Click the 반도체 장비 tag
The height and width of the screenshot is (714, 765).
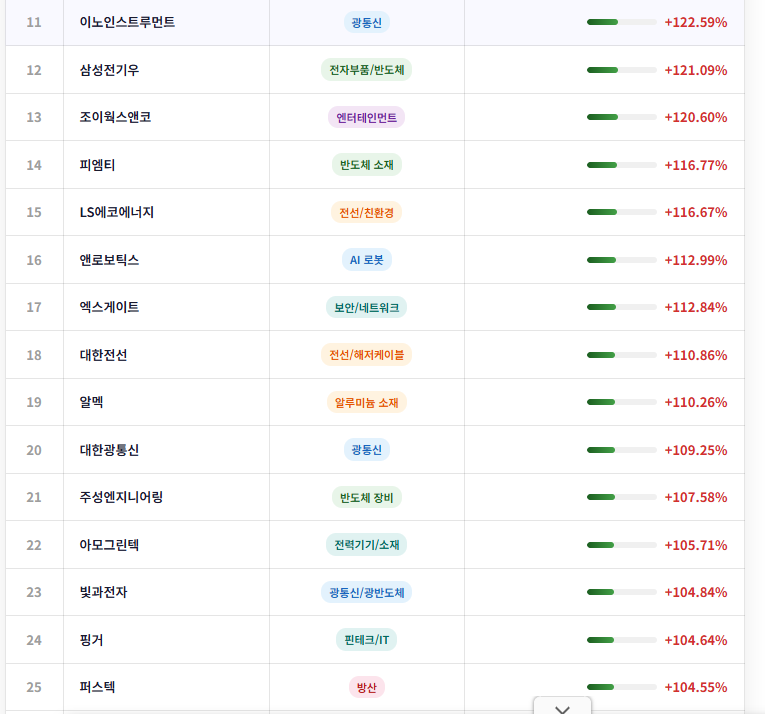point(366,497)
